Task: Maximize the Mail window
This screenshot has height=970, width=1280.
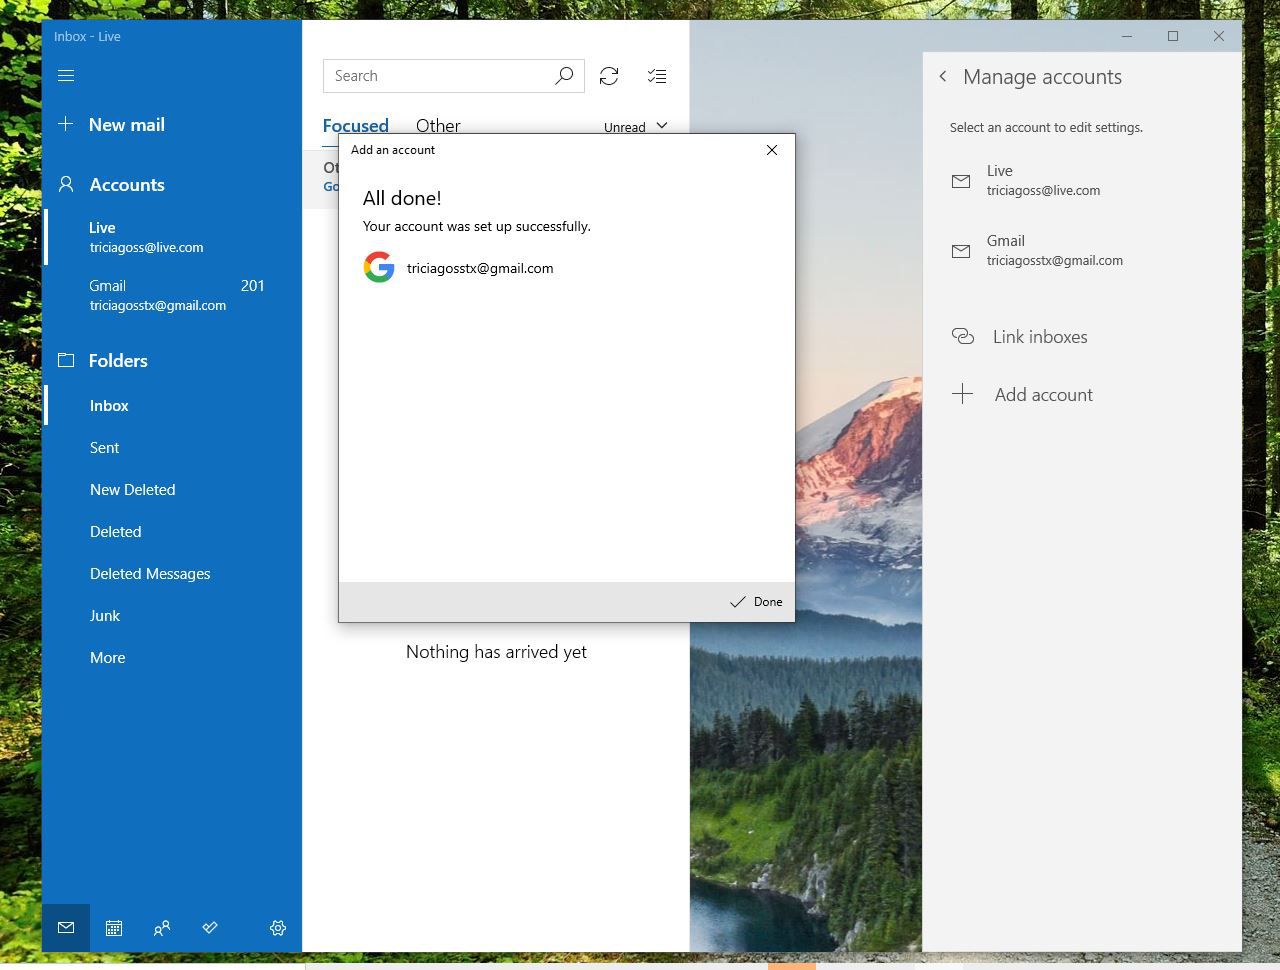Action: tap(1173, 36)
